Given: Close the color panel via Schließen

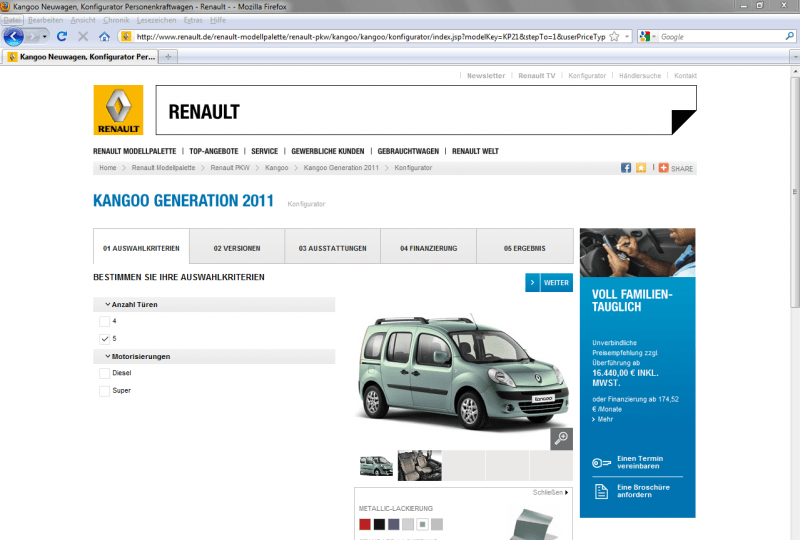Looking at the screenshot, I should coord(551,493).
